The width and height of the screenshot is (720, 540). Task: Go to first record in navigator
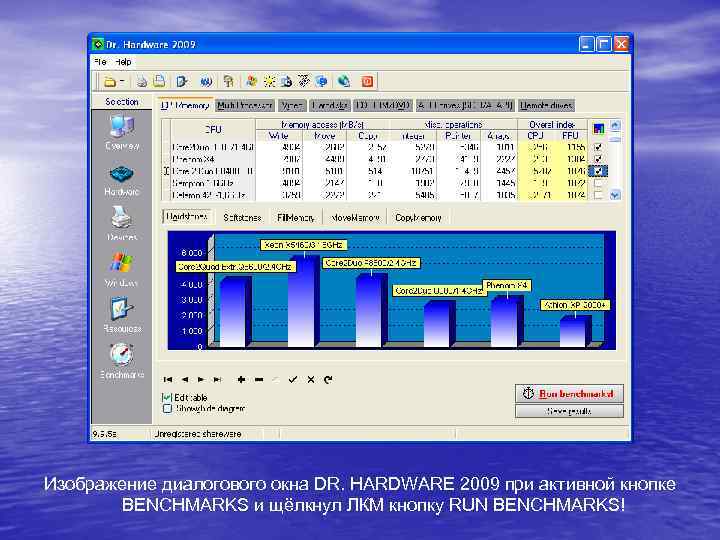[x=167, y=379]
